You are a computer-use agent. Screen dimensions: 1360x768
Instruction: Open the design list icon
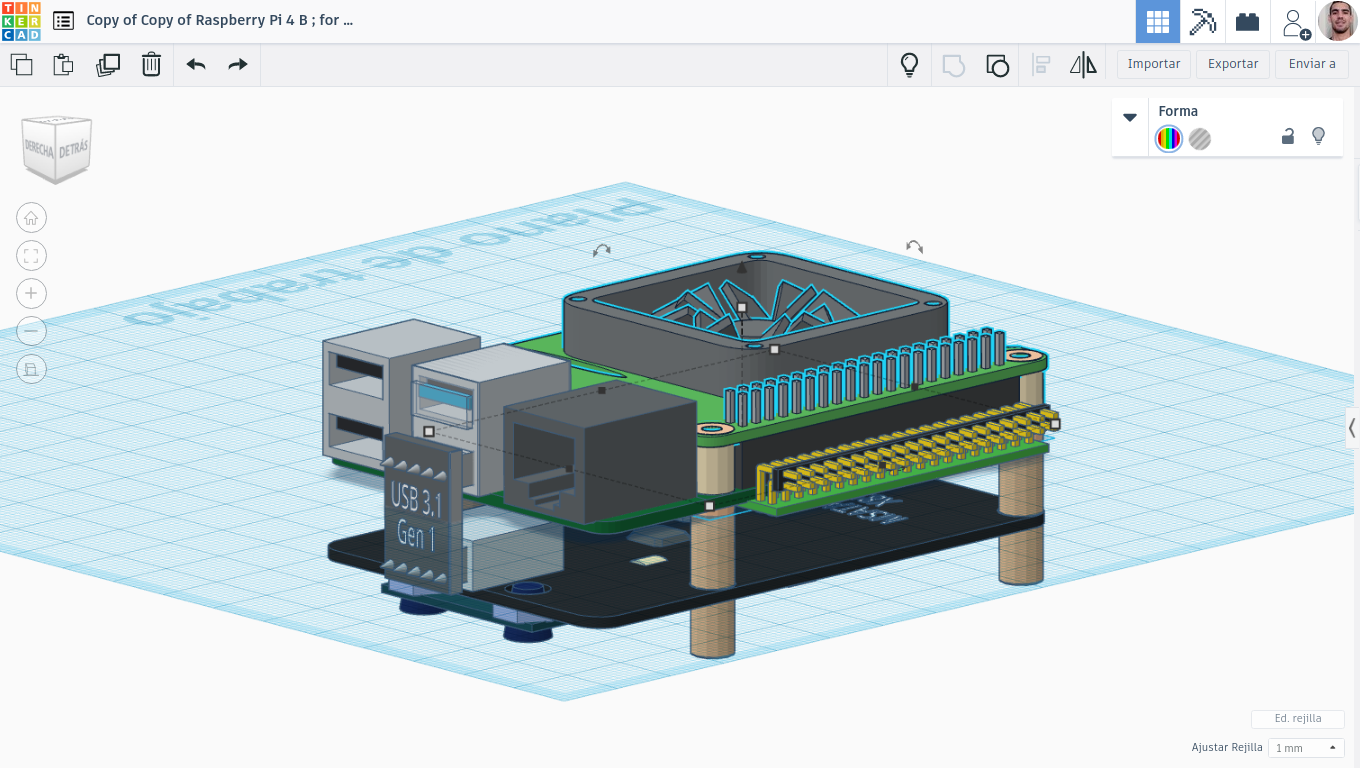pyautogui.click(x=63, y=20)
